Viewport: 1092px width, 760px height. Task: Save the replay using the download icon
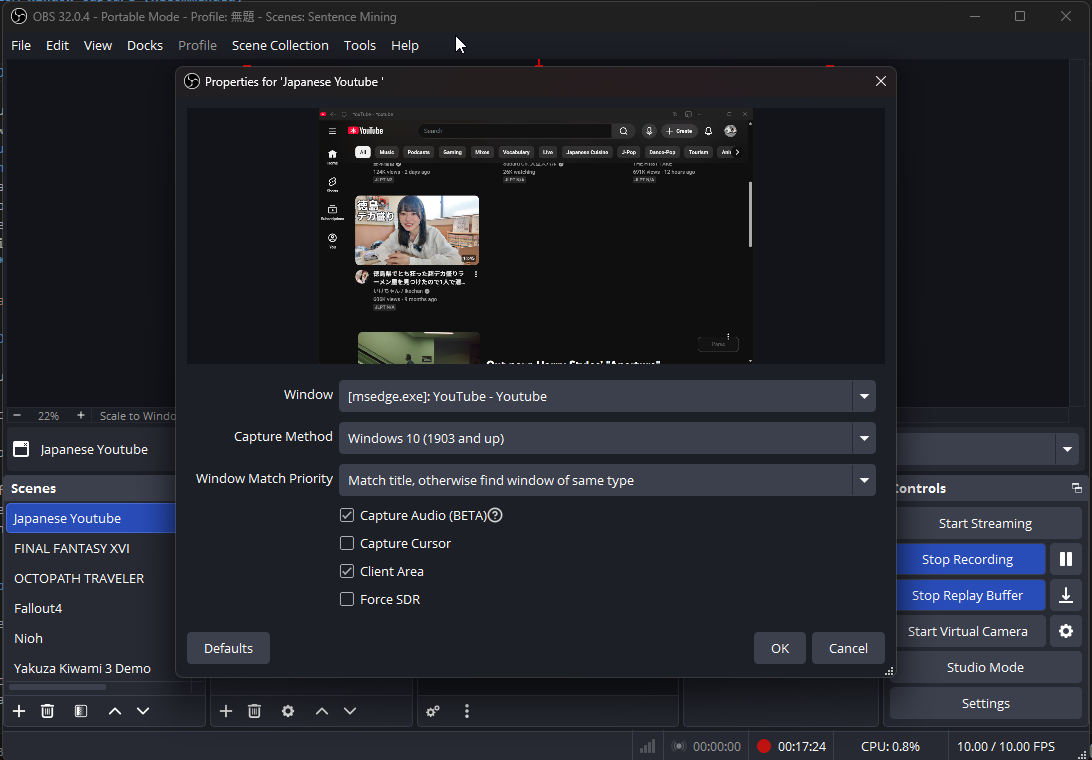point(1066,594)
